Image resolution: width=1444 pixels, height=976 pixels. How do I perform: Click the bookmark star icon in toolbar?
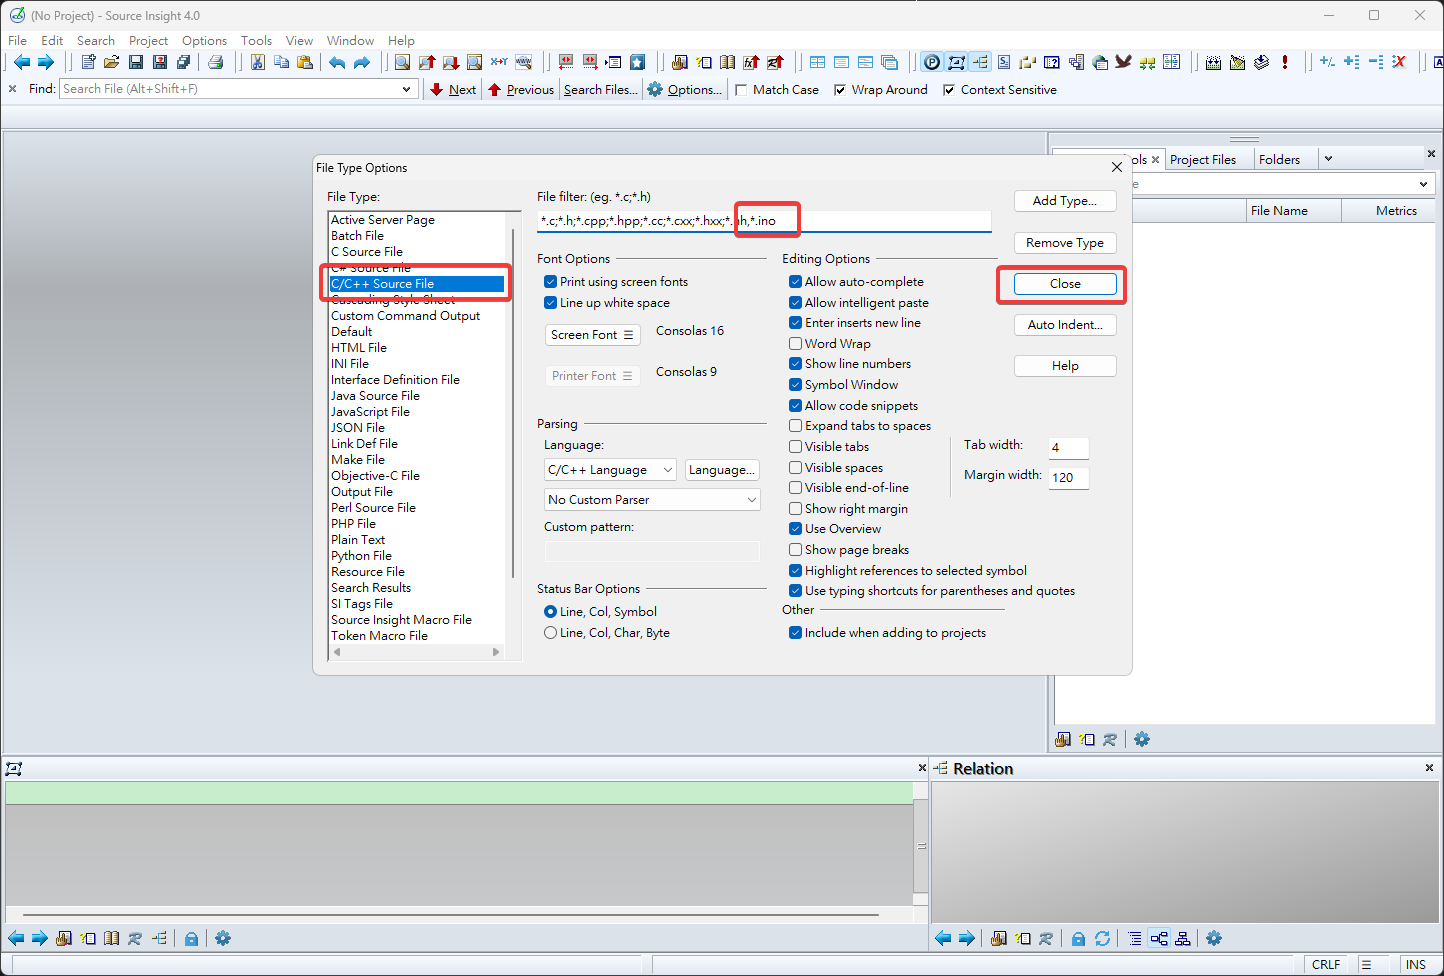(x=637, y=62)
